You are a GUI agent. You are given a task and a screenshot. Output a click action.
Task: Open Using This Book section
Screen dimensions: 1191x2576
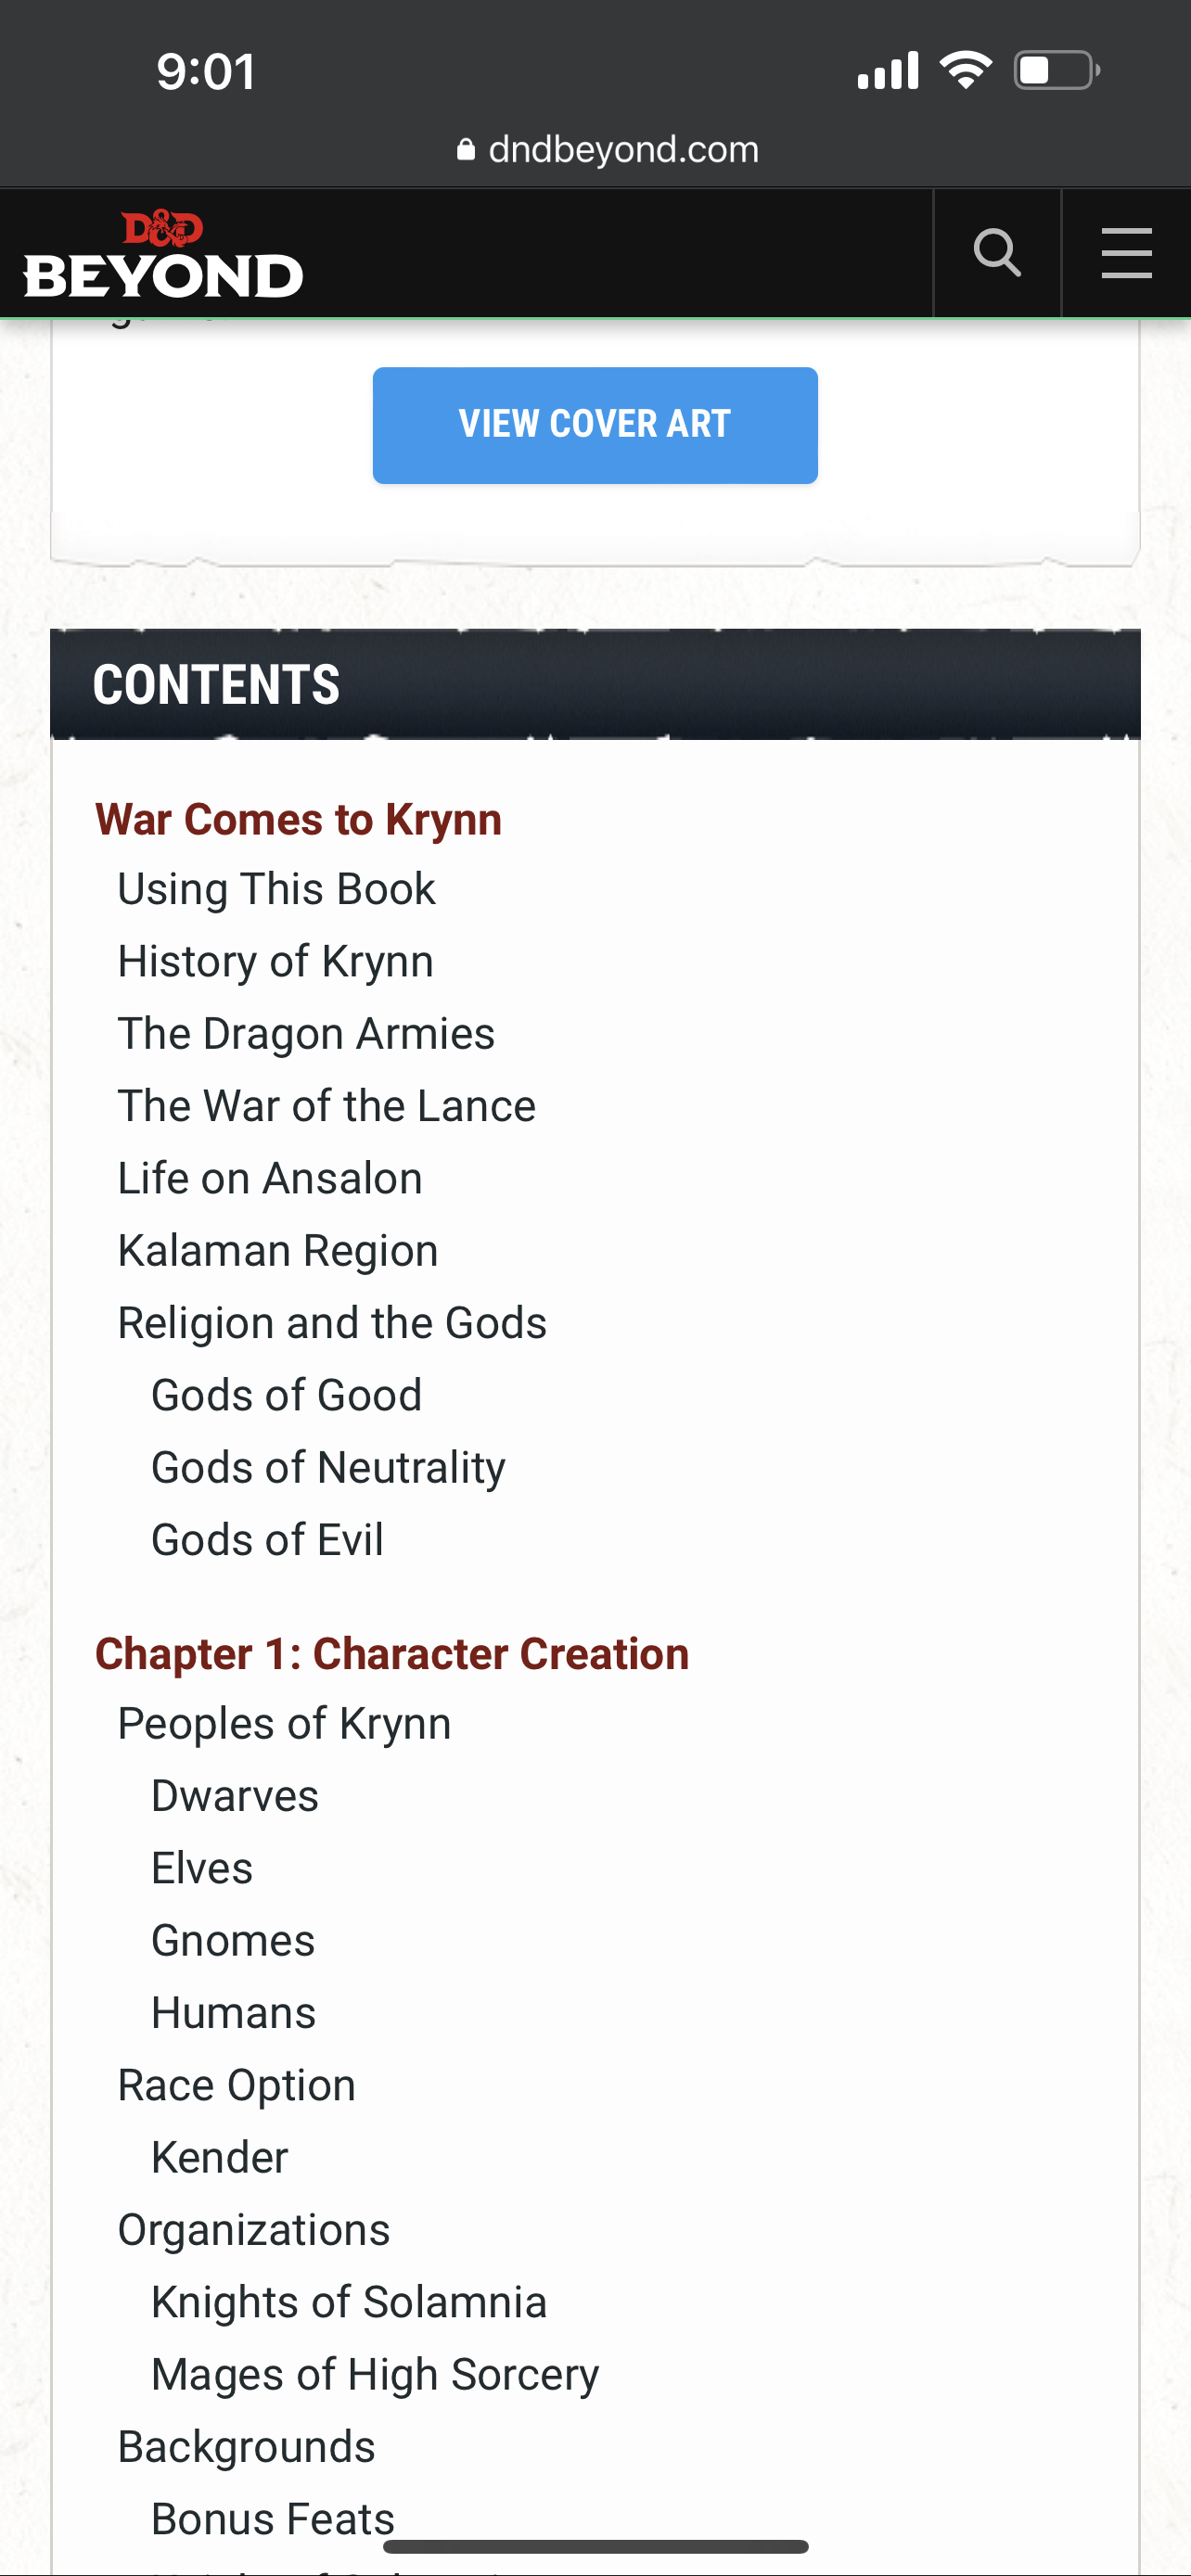pyautogui.click(x=276, y=889)
